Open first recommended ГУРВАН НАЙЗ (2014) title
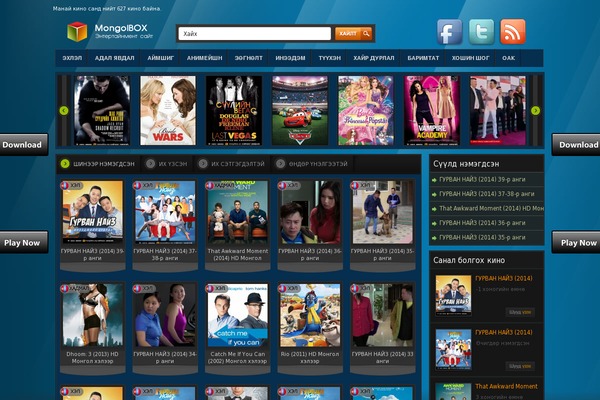 tap(504, 279)
